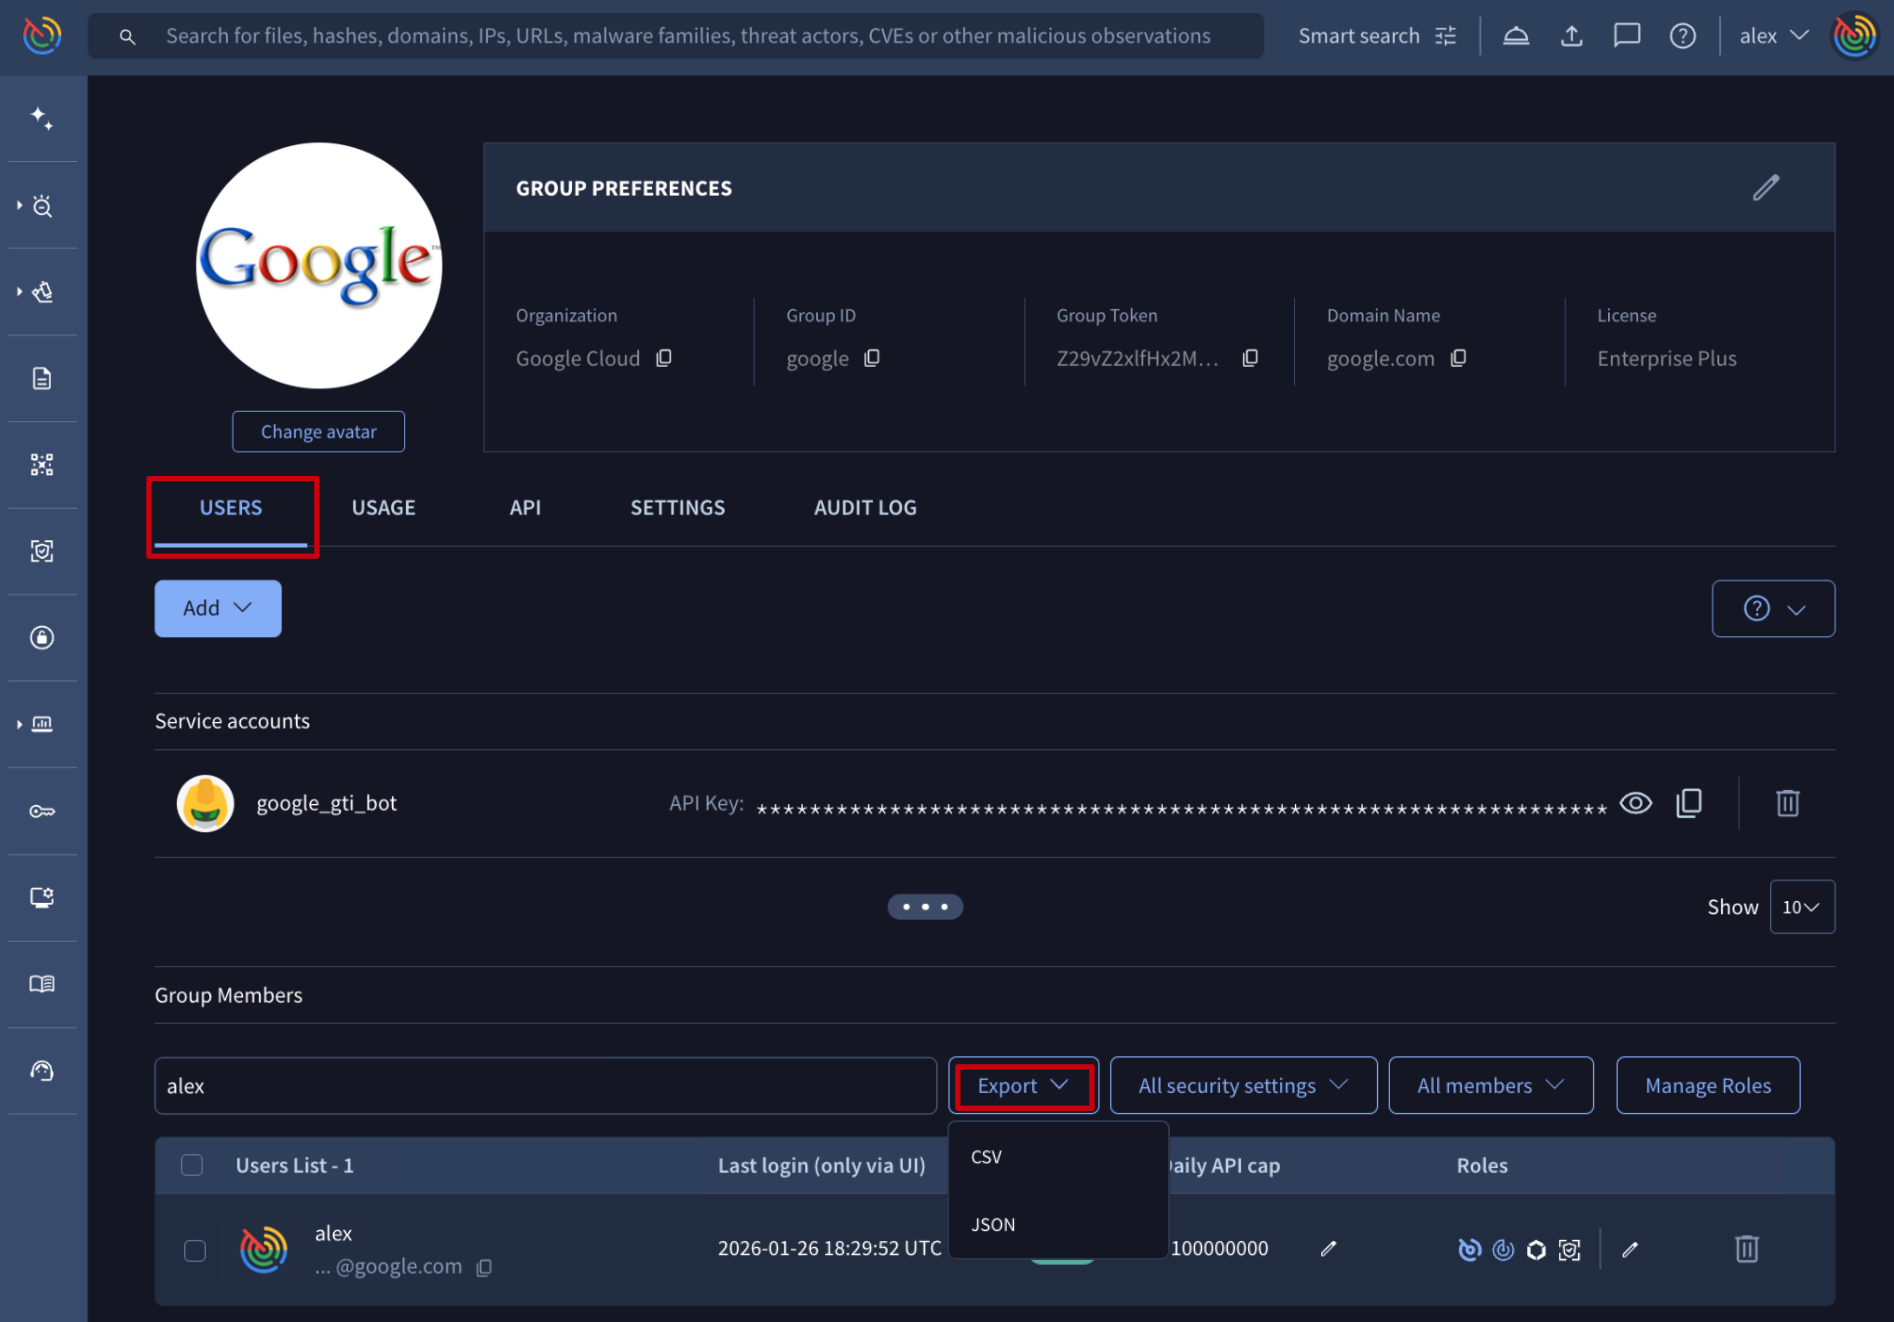
Task: Open the API tab
Action: pyautogui.click(x=525, y=508)
